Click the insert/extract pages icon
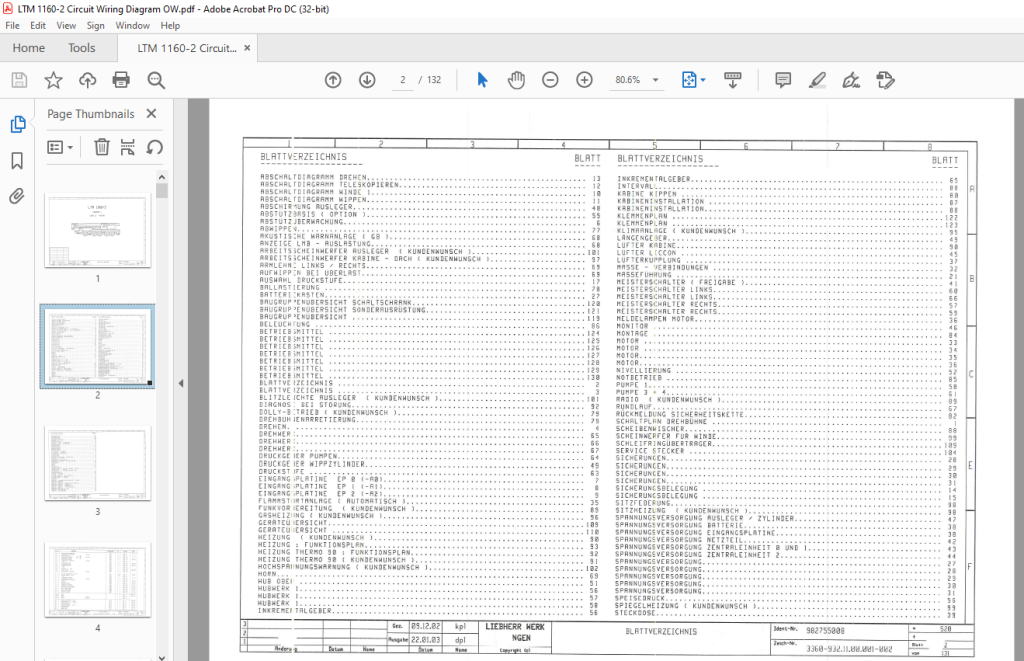The image size is (1024, 661). [x=128, y=147]
